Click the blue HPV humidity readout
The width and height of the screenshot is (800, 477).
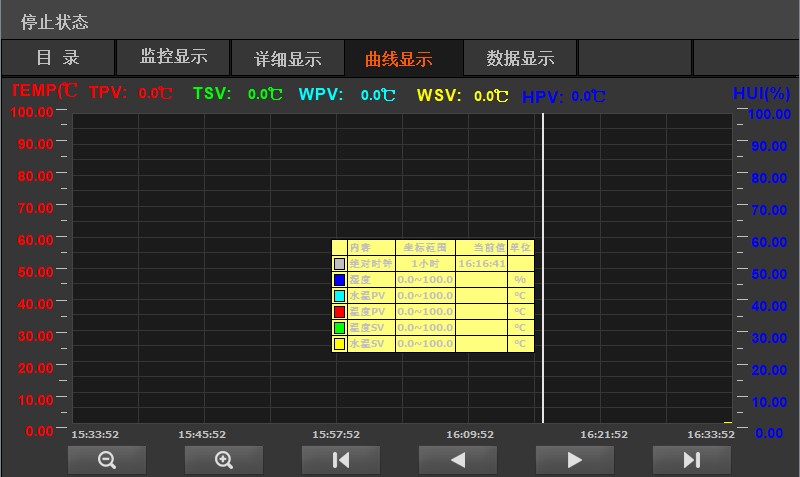(564, 97)
